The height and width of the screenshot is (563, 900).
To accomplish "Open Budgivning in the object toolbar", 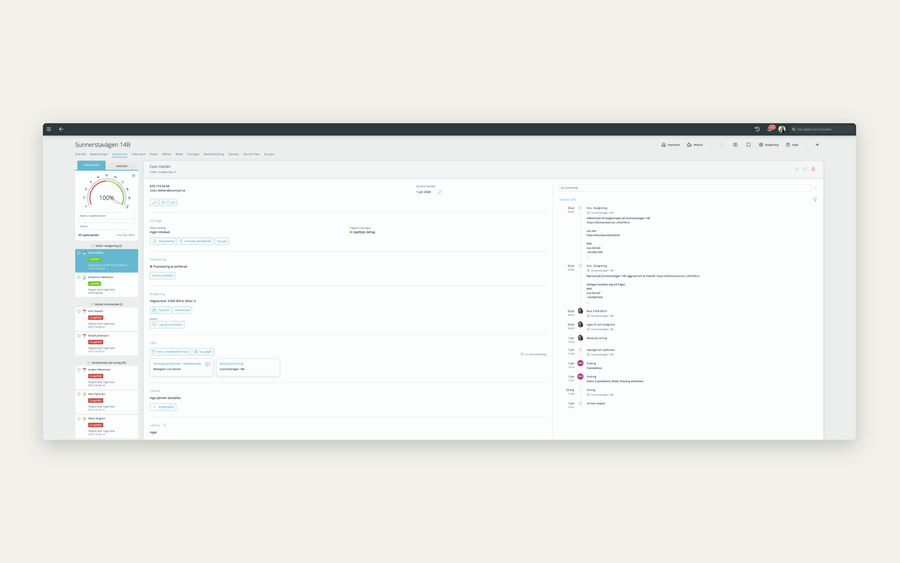I will [x=769, y=145].
